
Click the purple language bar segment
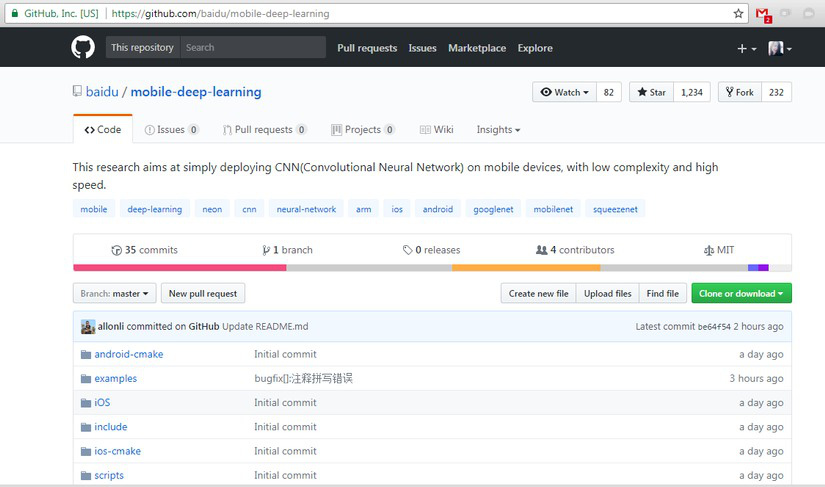[x=763, y=268]
